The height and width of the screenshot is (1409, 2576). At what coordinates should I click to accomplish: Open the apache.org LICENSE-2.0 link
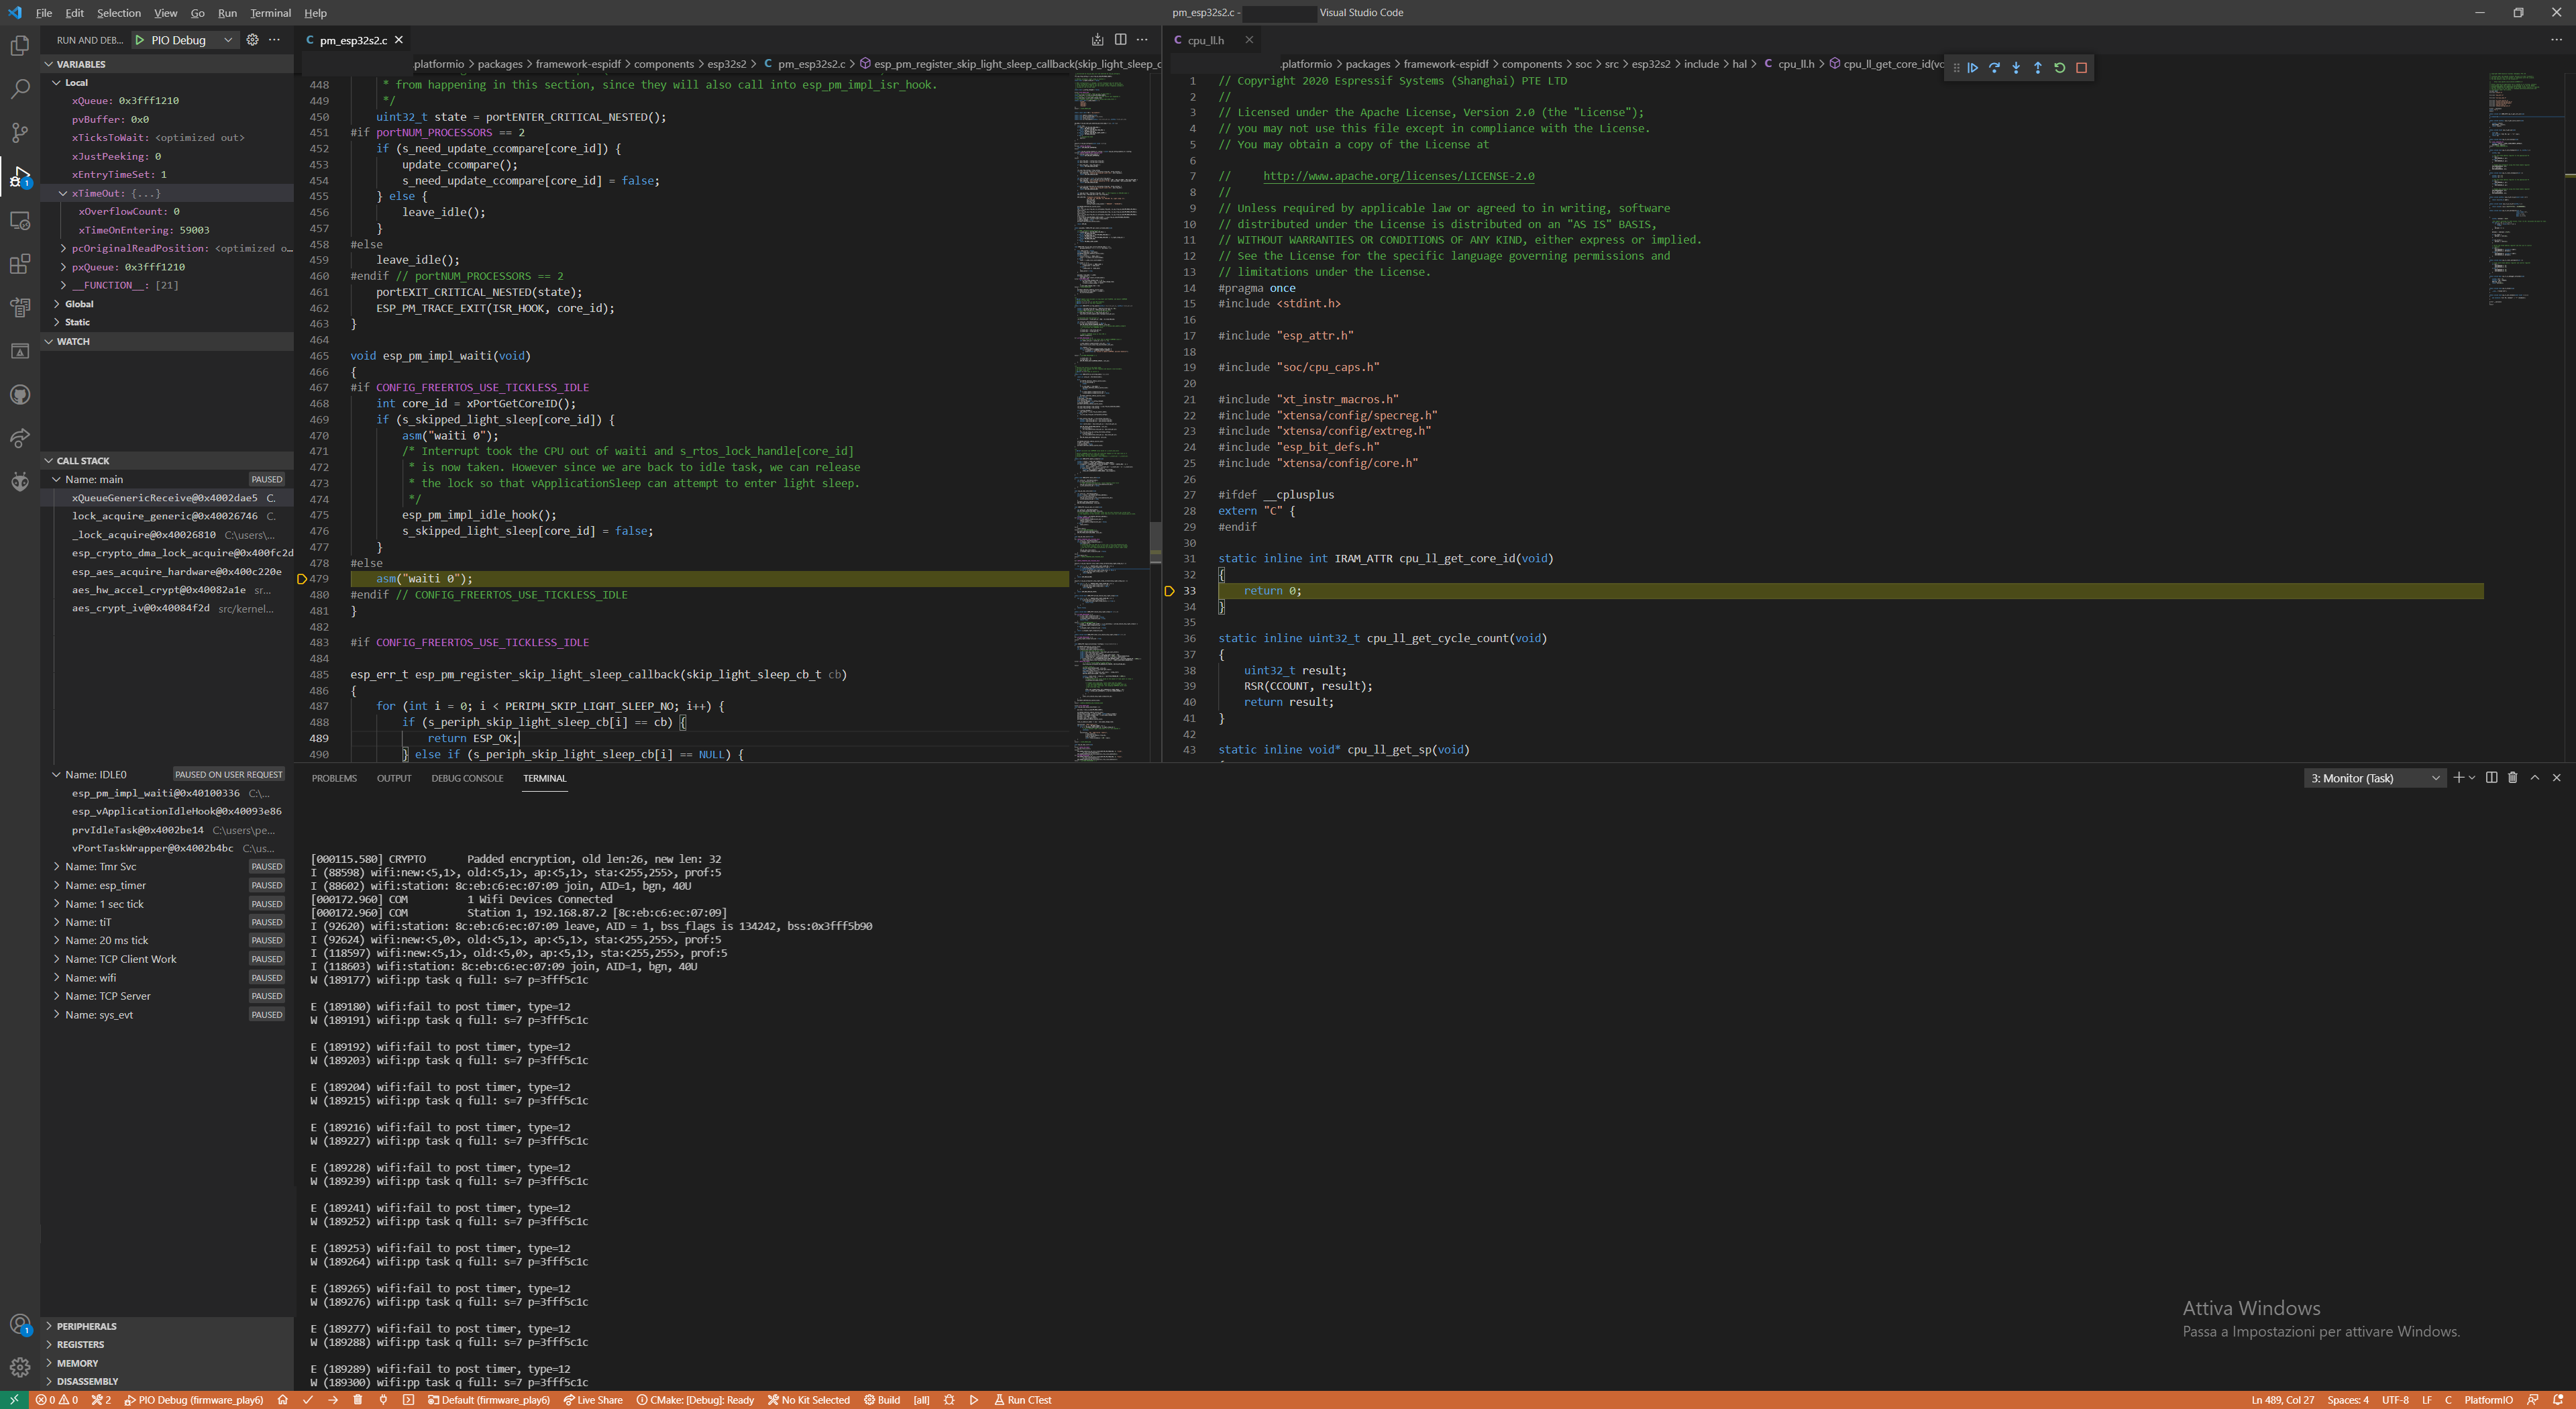click(x=1398, y=176)
